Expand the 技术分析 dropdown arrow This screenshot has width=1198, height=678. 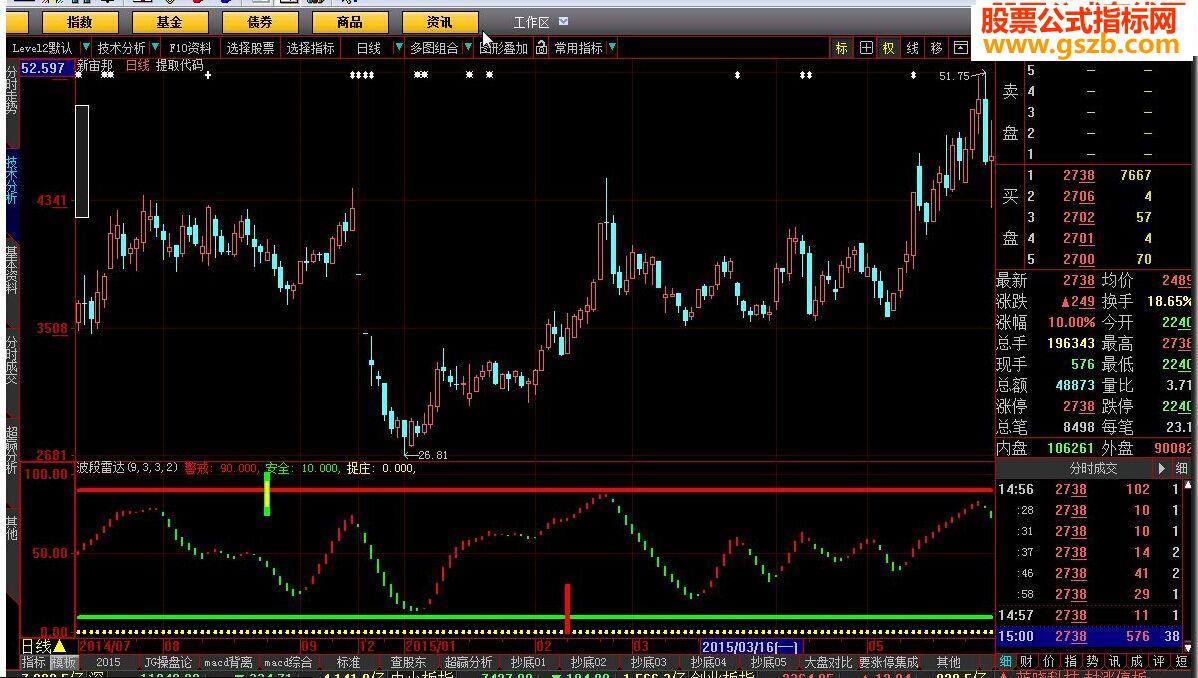click(x=155, y=48)
